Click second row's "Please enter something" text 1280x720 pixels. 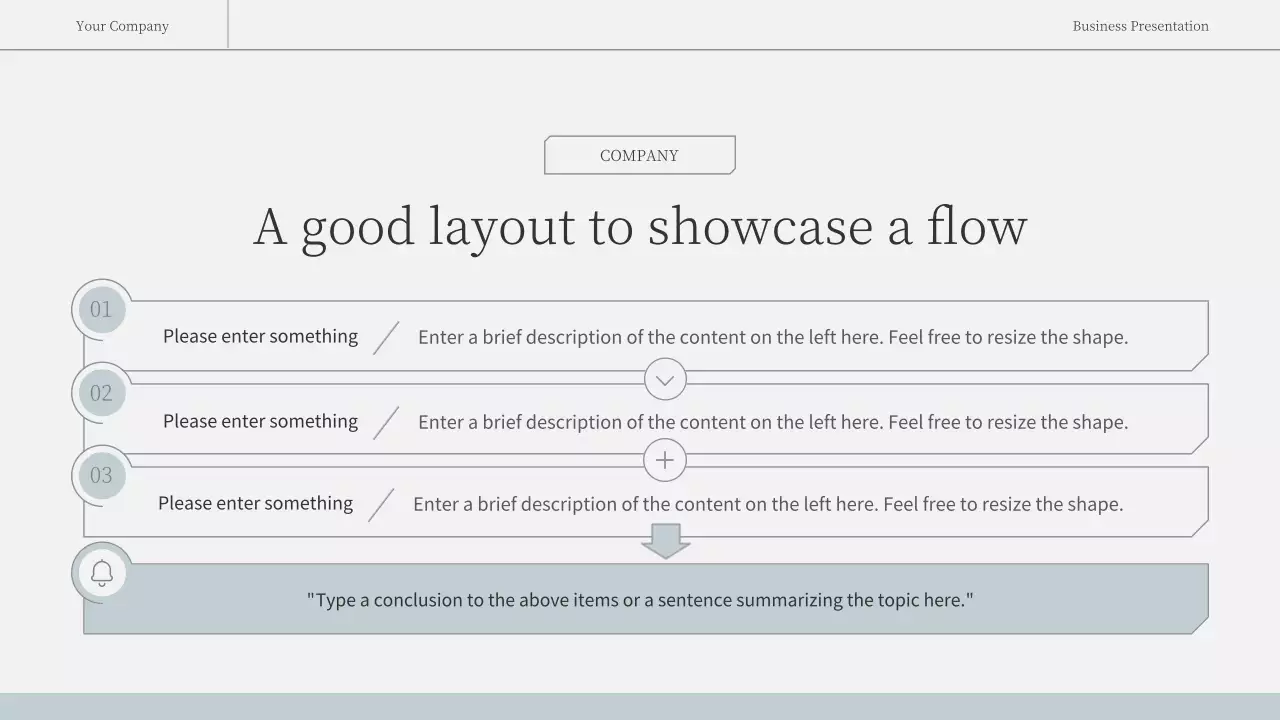260,422
